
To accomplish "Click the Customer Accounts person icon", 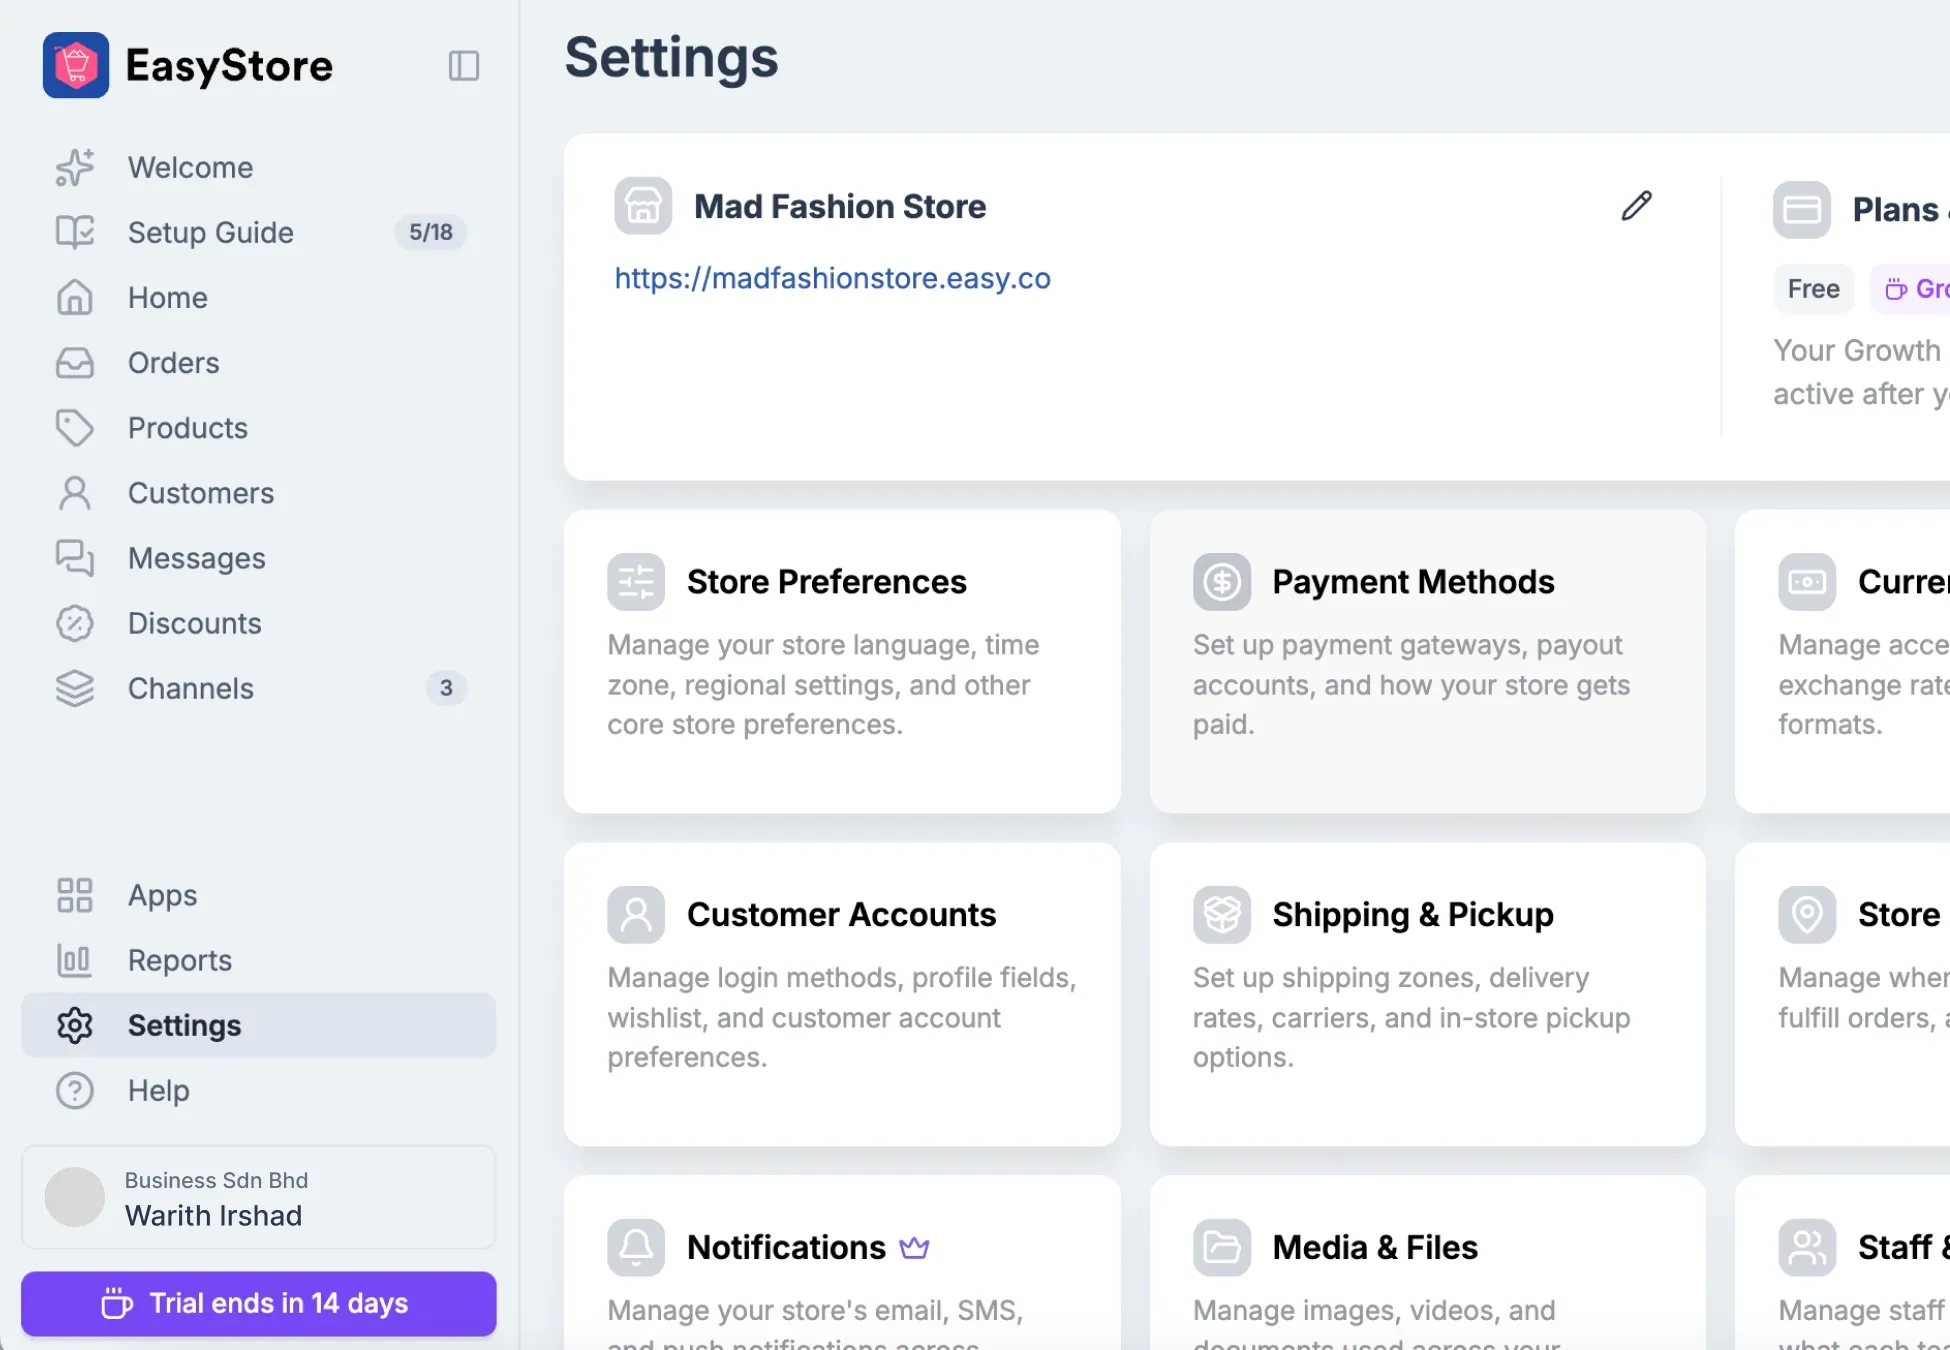I will [x=636, y=914].
